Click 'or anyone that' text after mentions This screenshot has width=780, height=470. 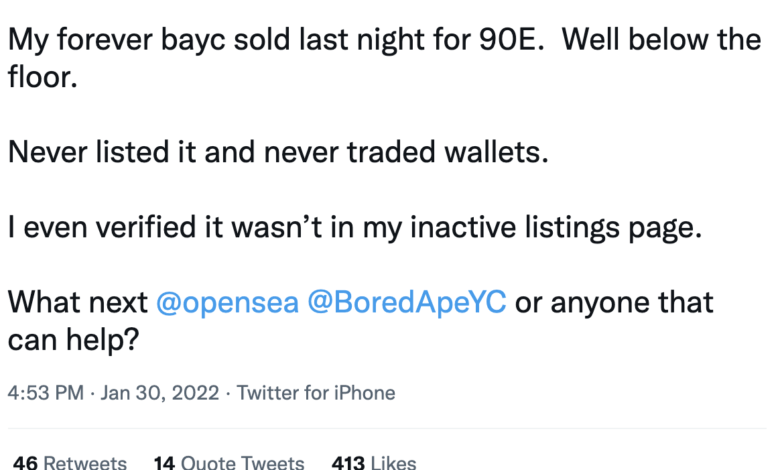pyautogui.click(x=614, y=302)
